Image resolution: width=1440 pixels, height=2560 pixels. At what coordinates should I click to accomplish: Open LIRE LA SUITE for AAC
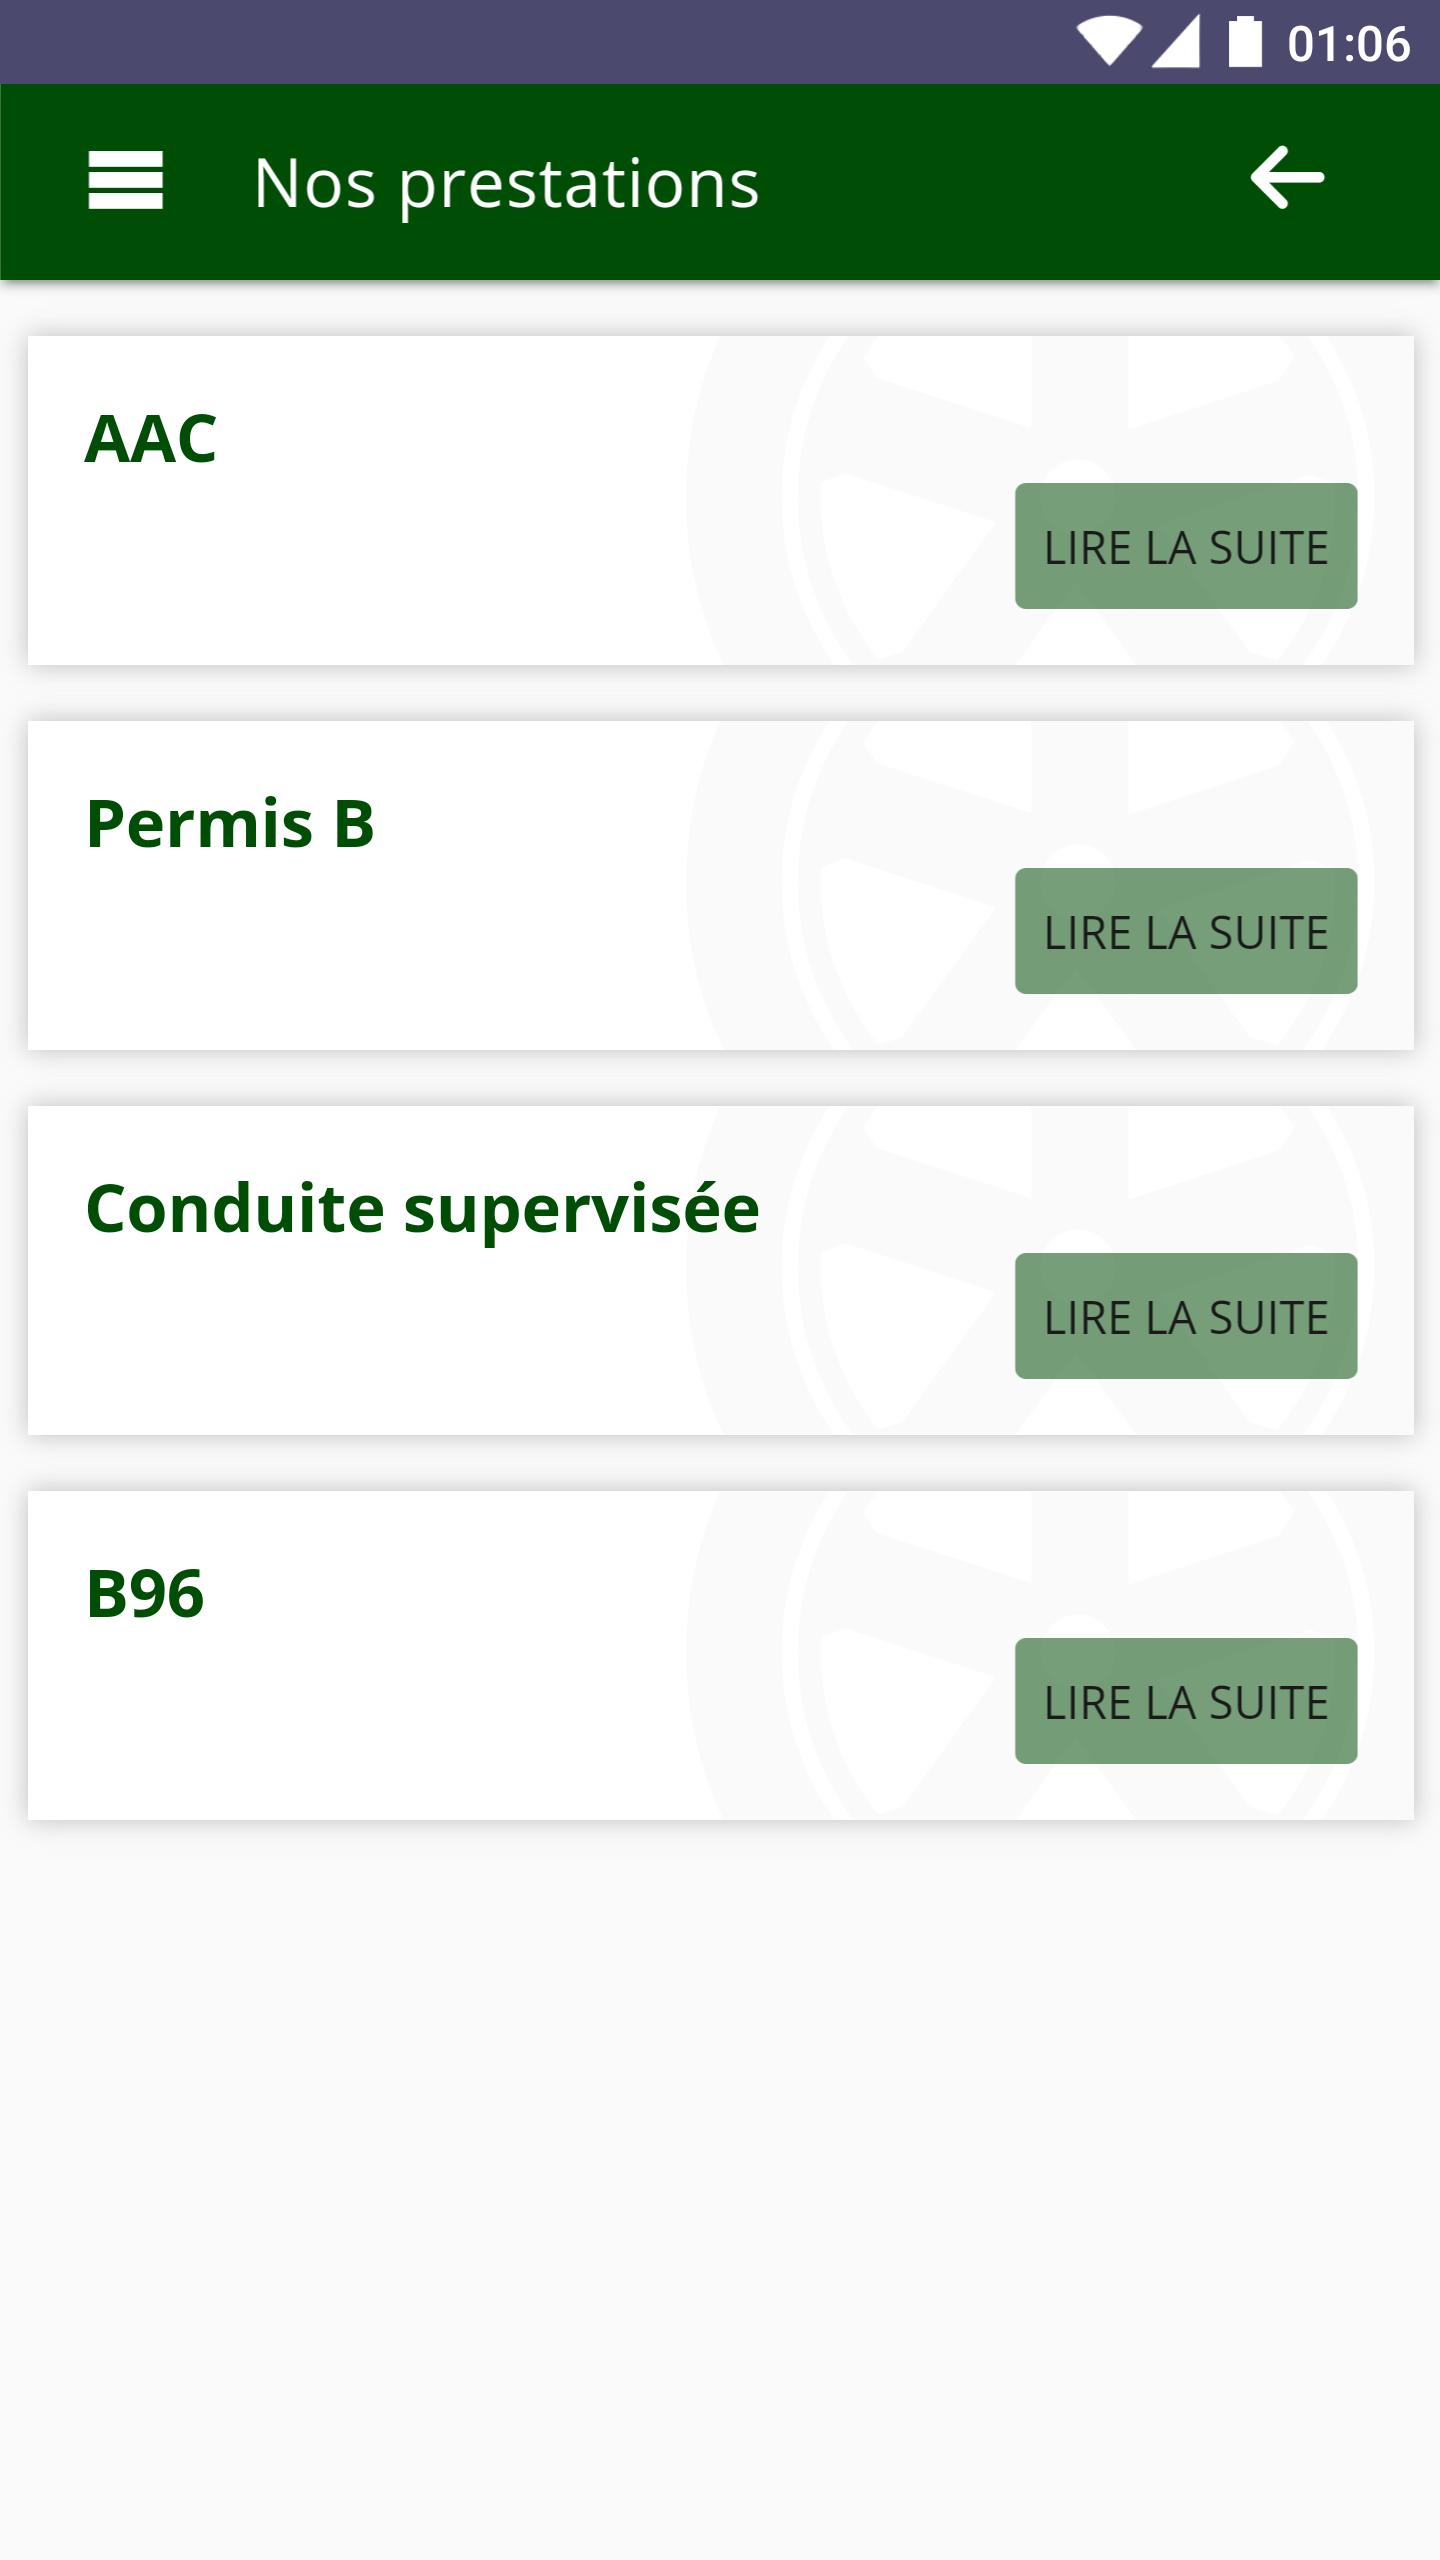tap(1185, 546)
